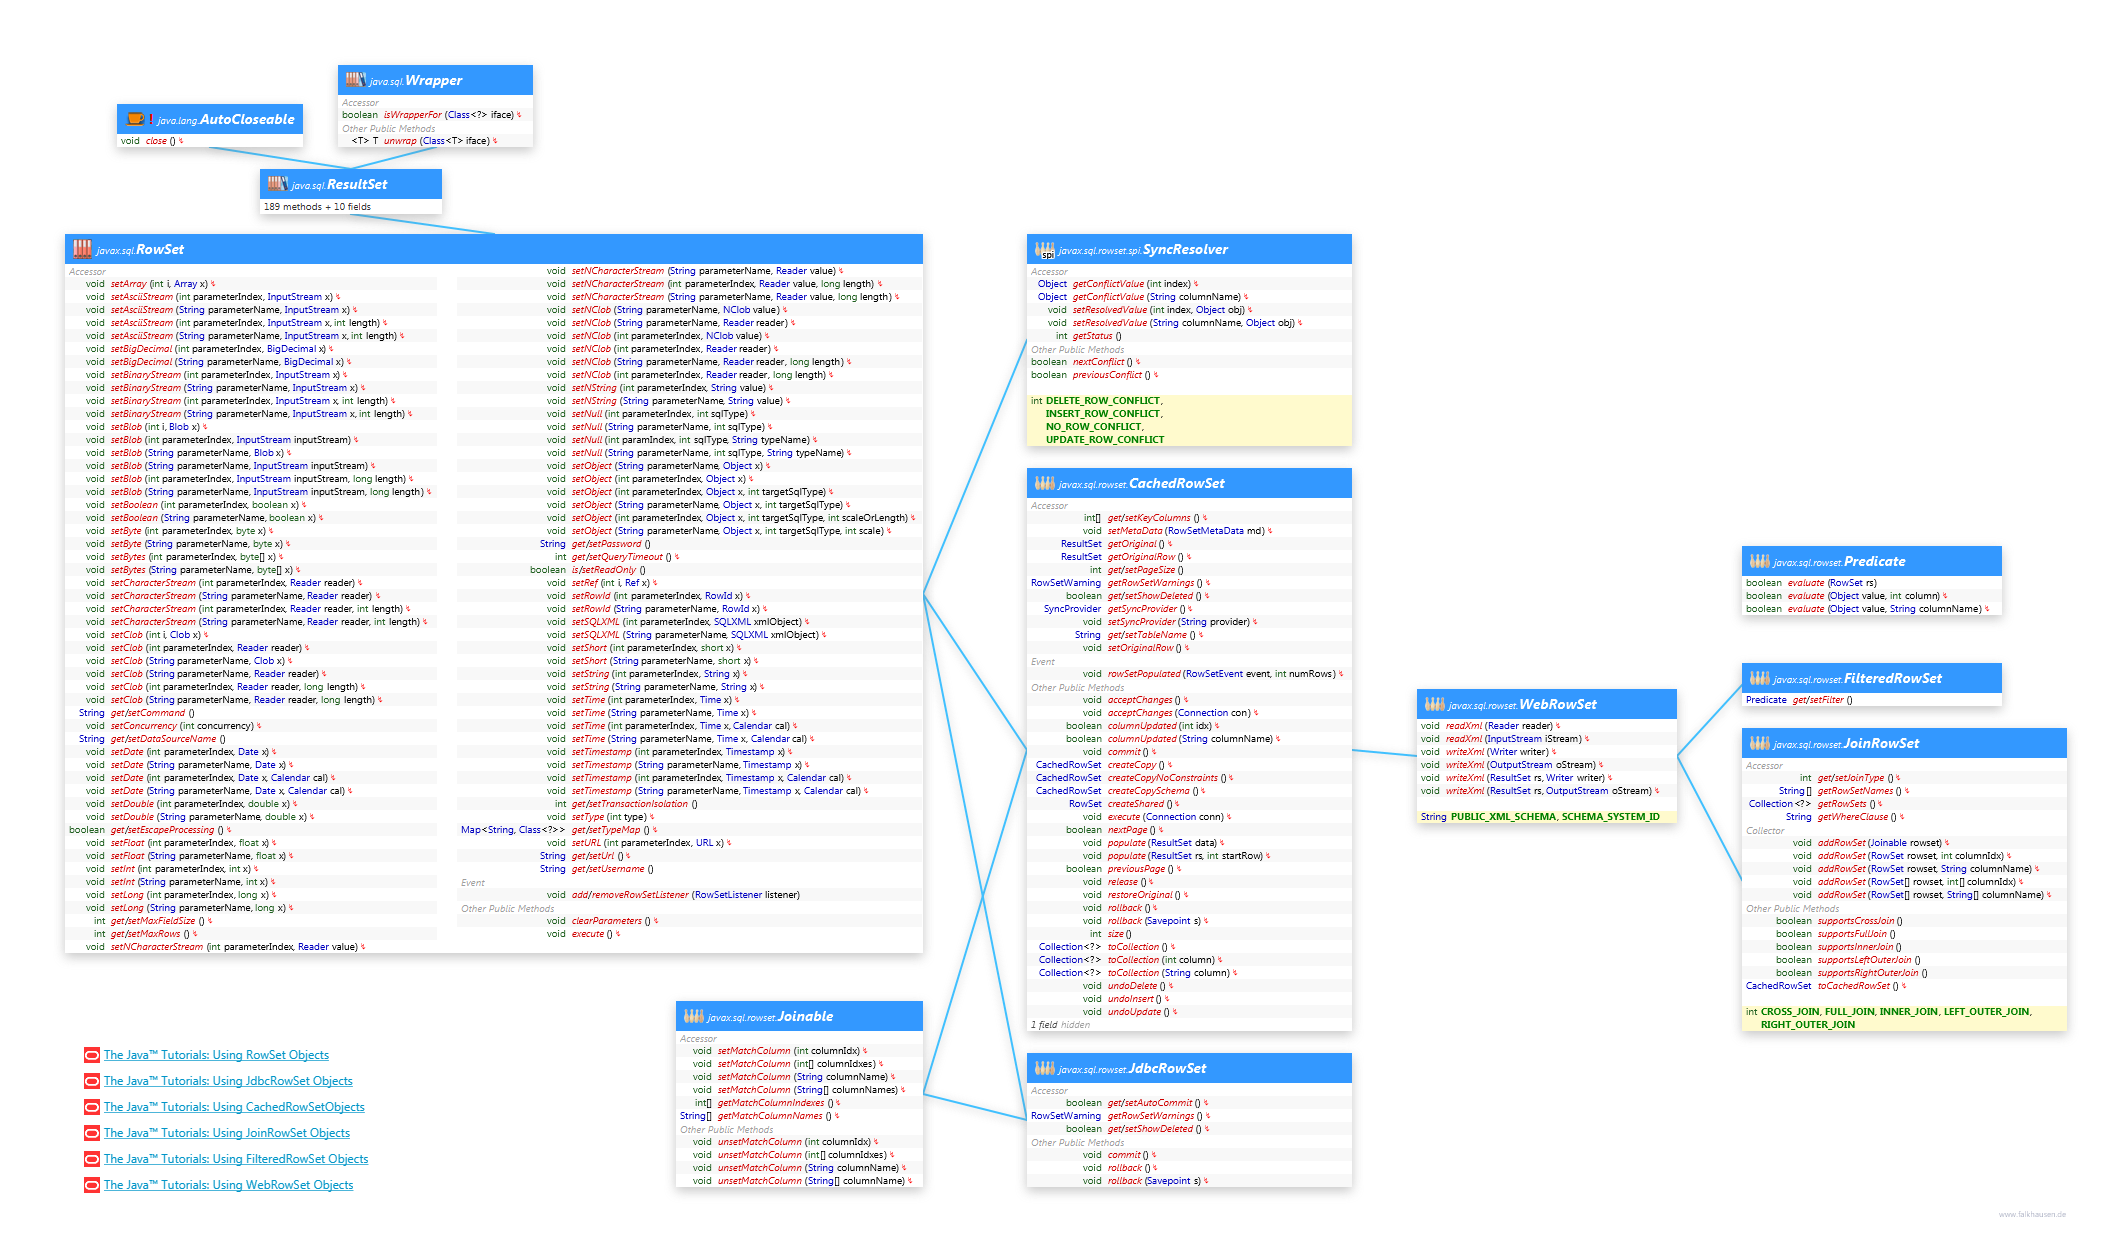
Task: Click evaluate (RowSet rs) in Predicate
Action: (x=1832, y=583)
